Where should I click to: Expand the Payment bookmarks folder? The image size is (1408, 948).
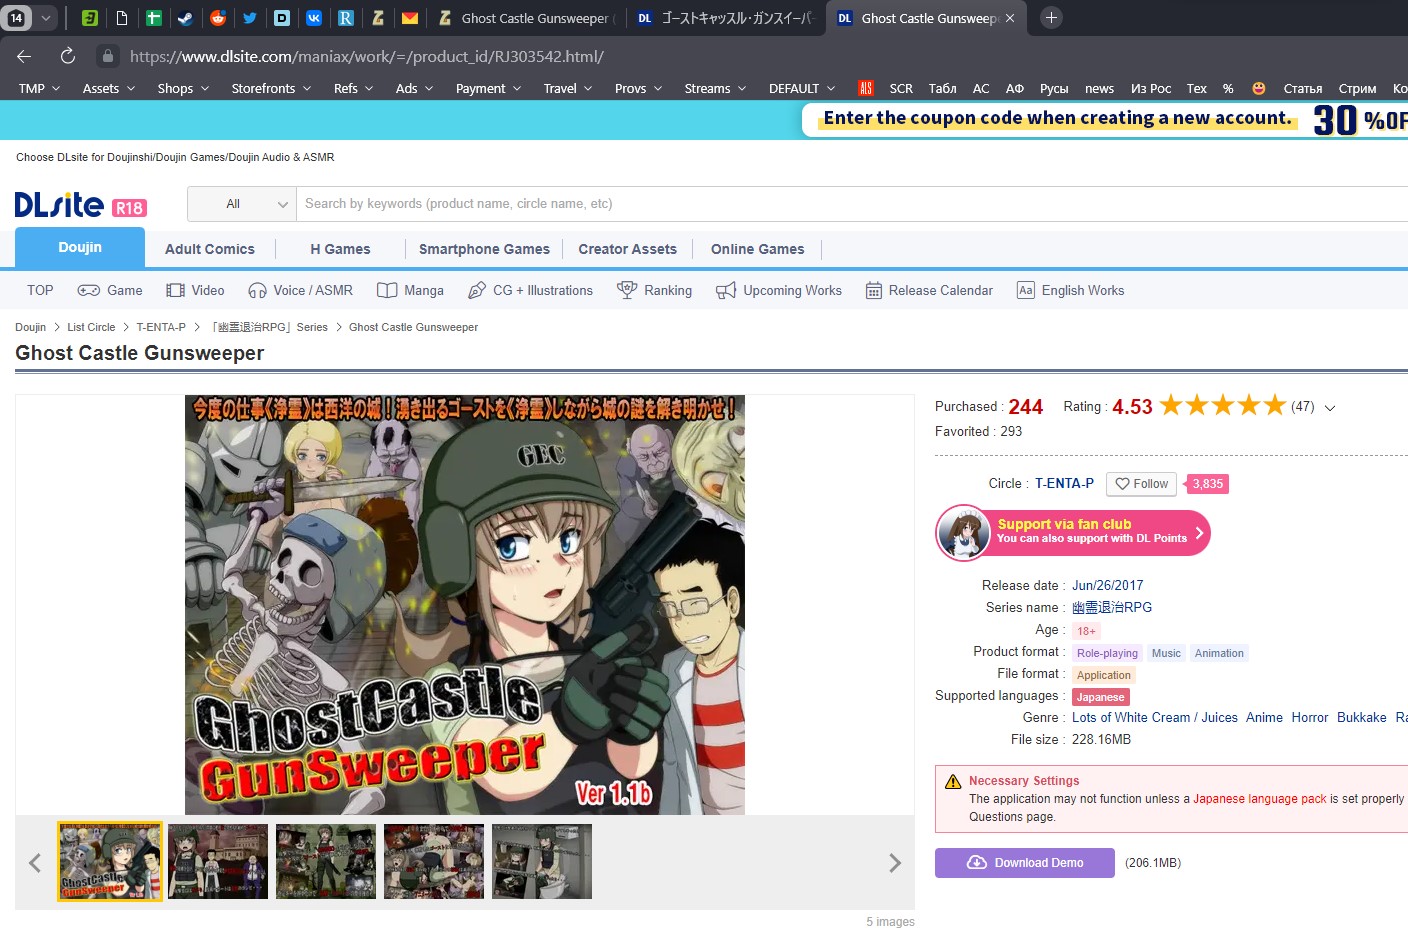[x=488, y=88]
